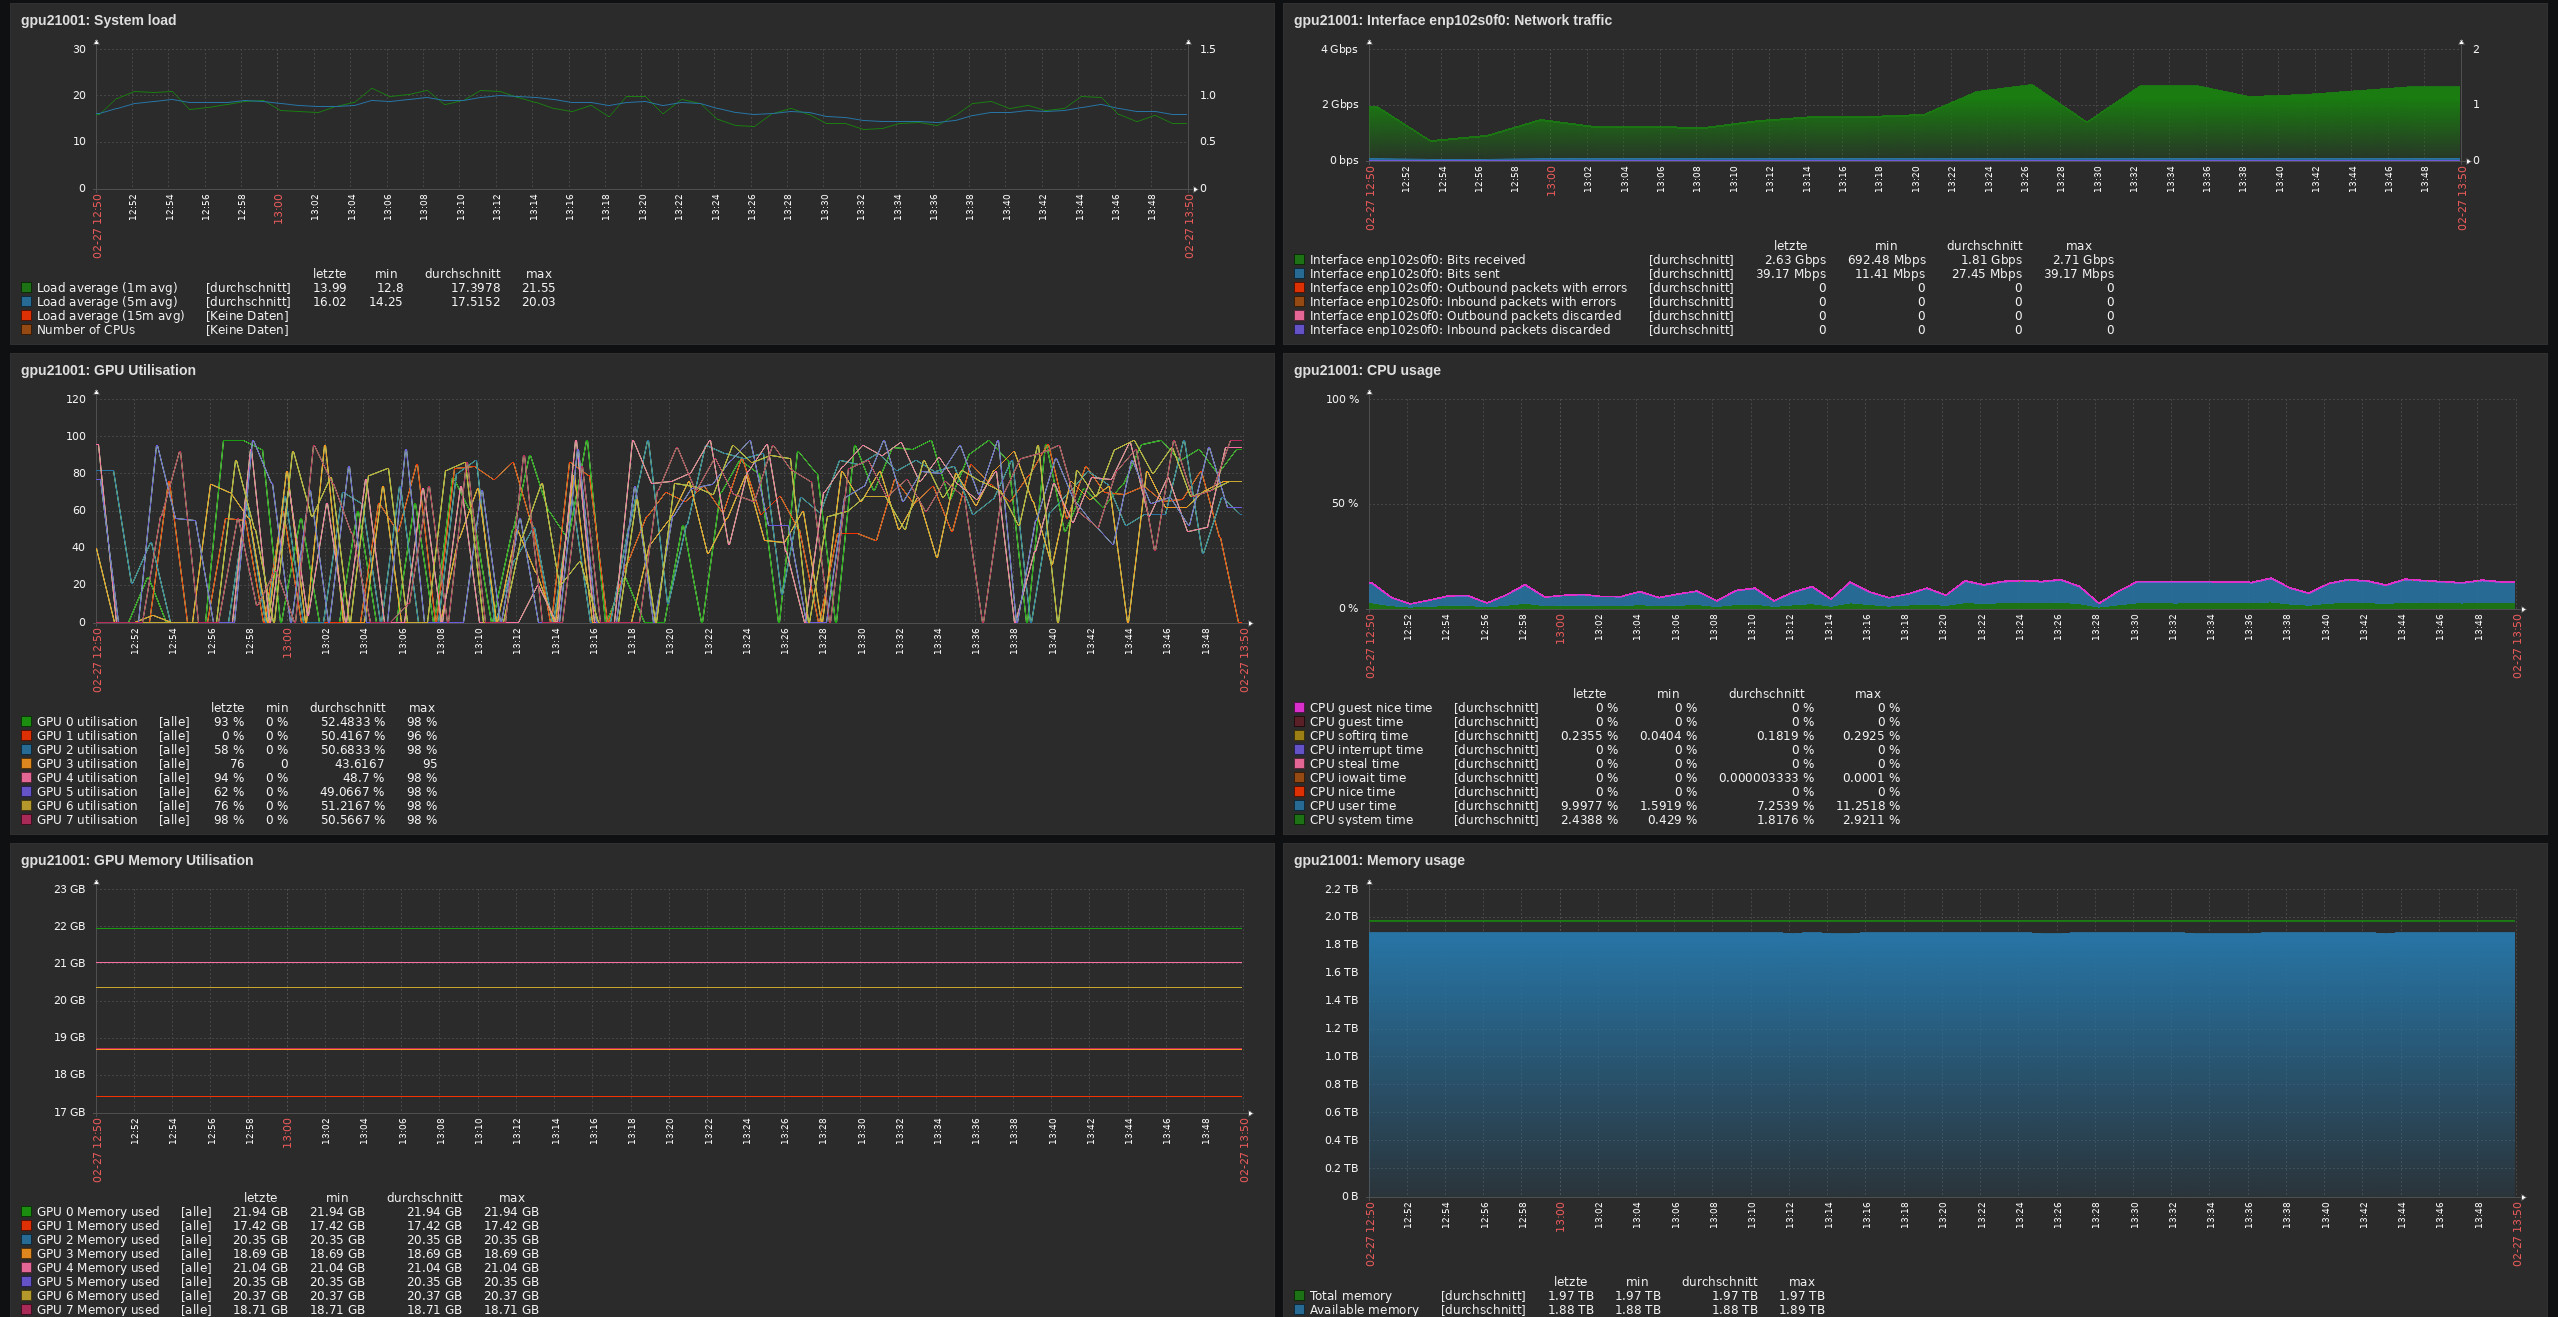Click CPU user time latest value 9.9977 %
Image resolution: width=2558 pixels, height=1317 pixels.
pos(1589,806)
